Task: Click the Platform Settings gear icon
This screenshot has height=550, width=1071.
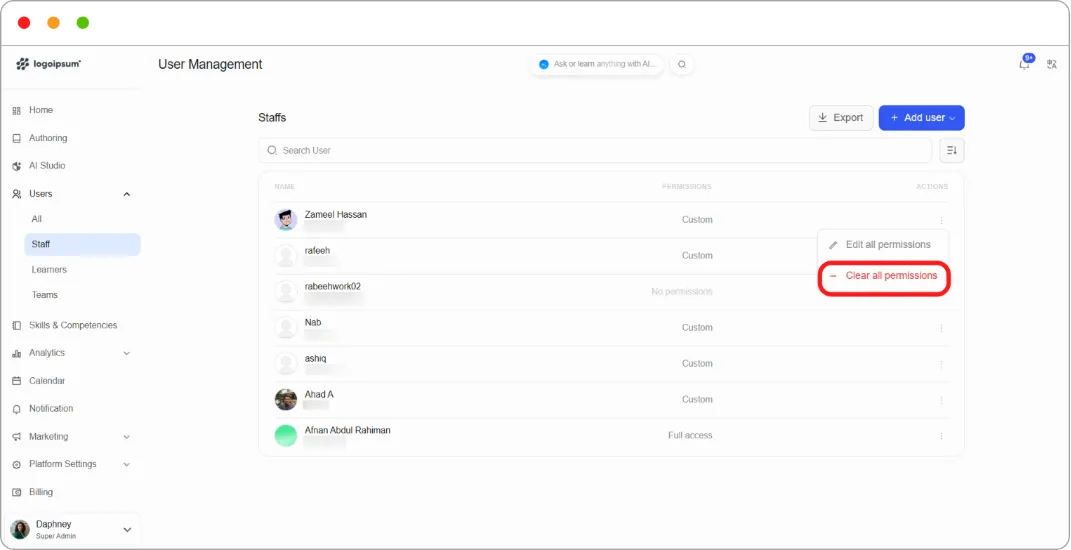Action: coord(17,465)
